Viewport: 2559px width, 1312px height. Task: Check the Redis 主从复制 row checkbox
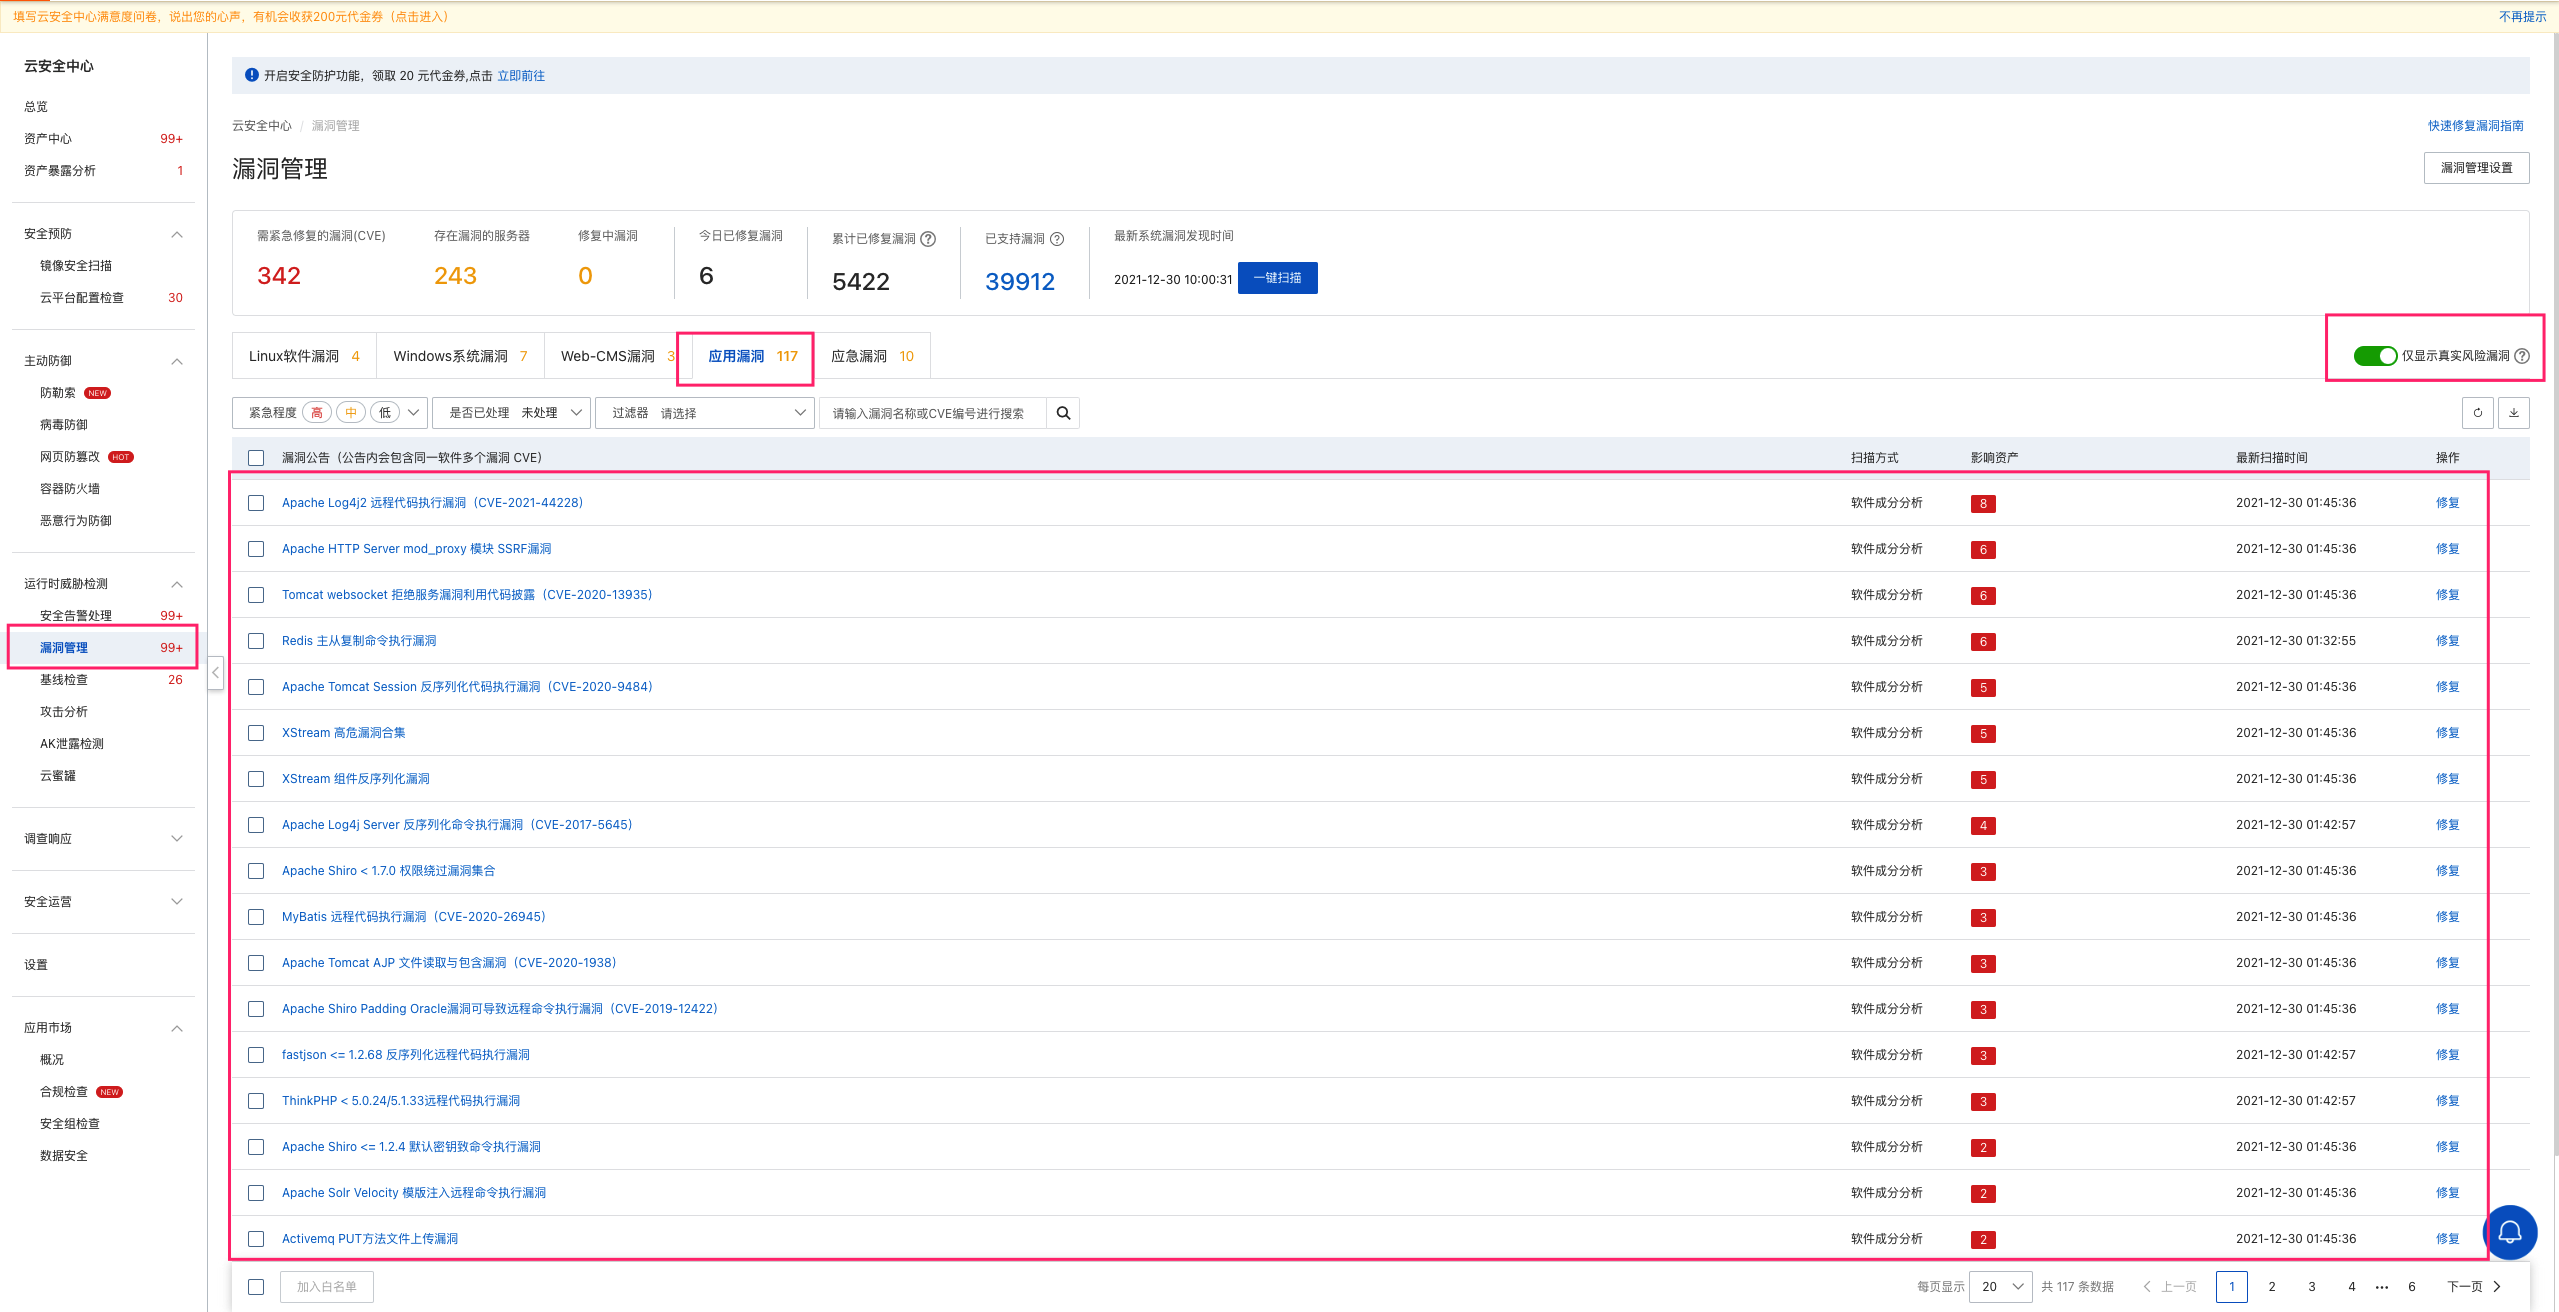coord(256,641)
